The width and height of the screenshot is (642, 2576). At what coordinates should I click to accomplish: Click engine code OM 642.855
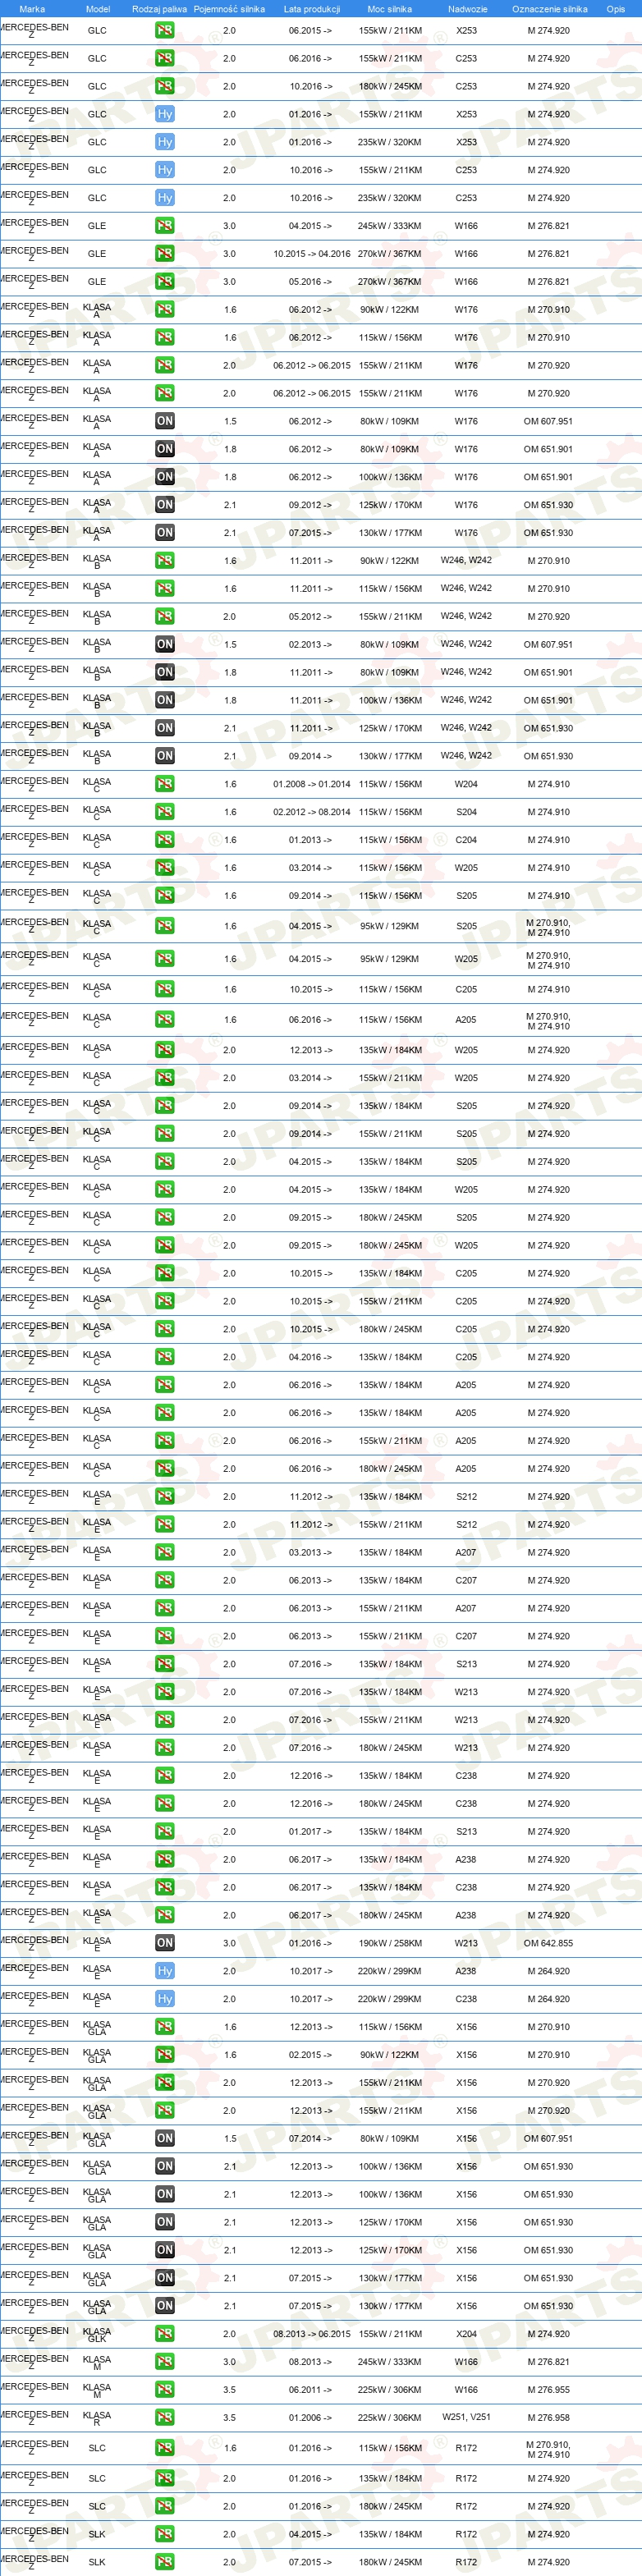tap(549, 1943)
